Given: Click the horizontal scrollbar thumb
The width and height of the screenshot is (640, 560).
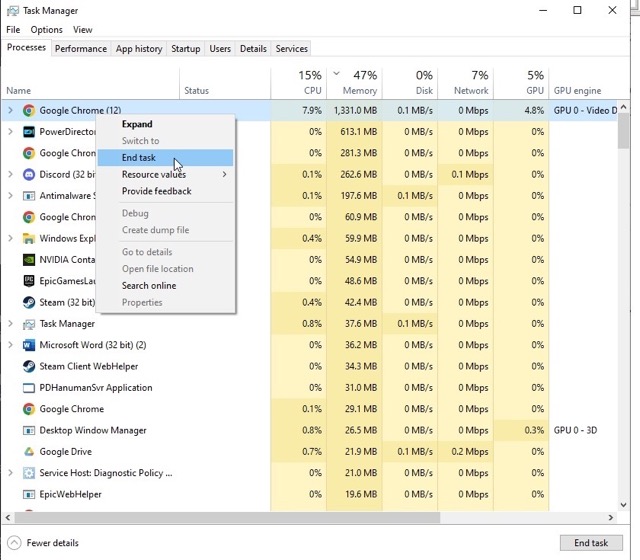Looking at the screenshot, I should click(228, 518).
